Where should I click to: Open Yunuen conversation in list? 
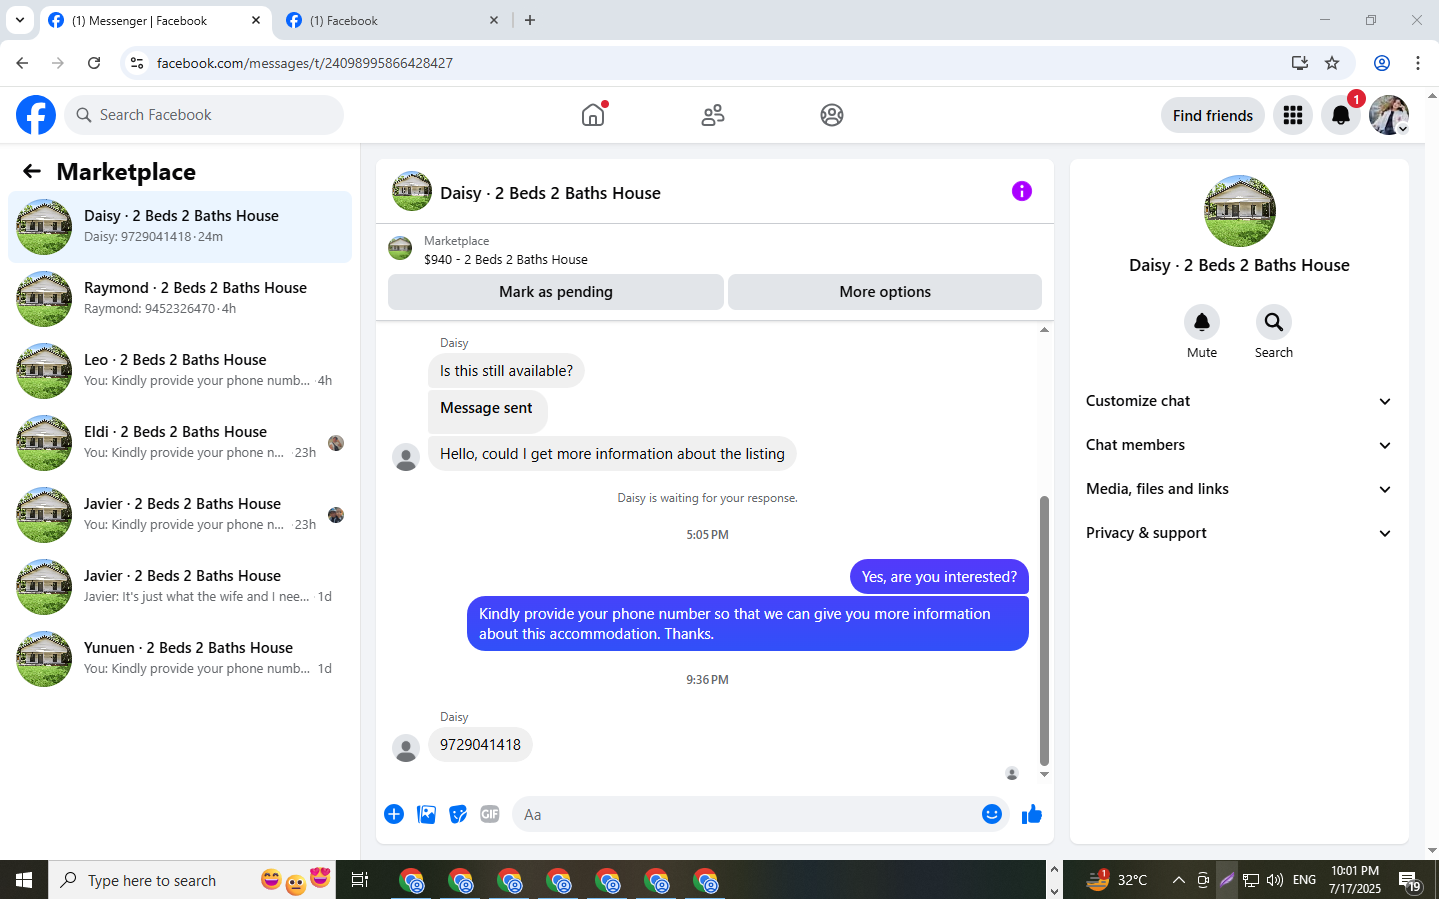180,659
